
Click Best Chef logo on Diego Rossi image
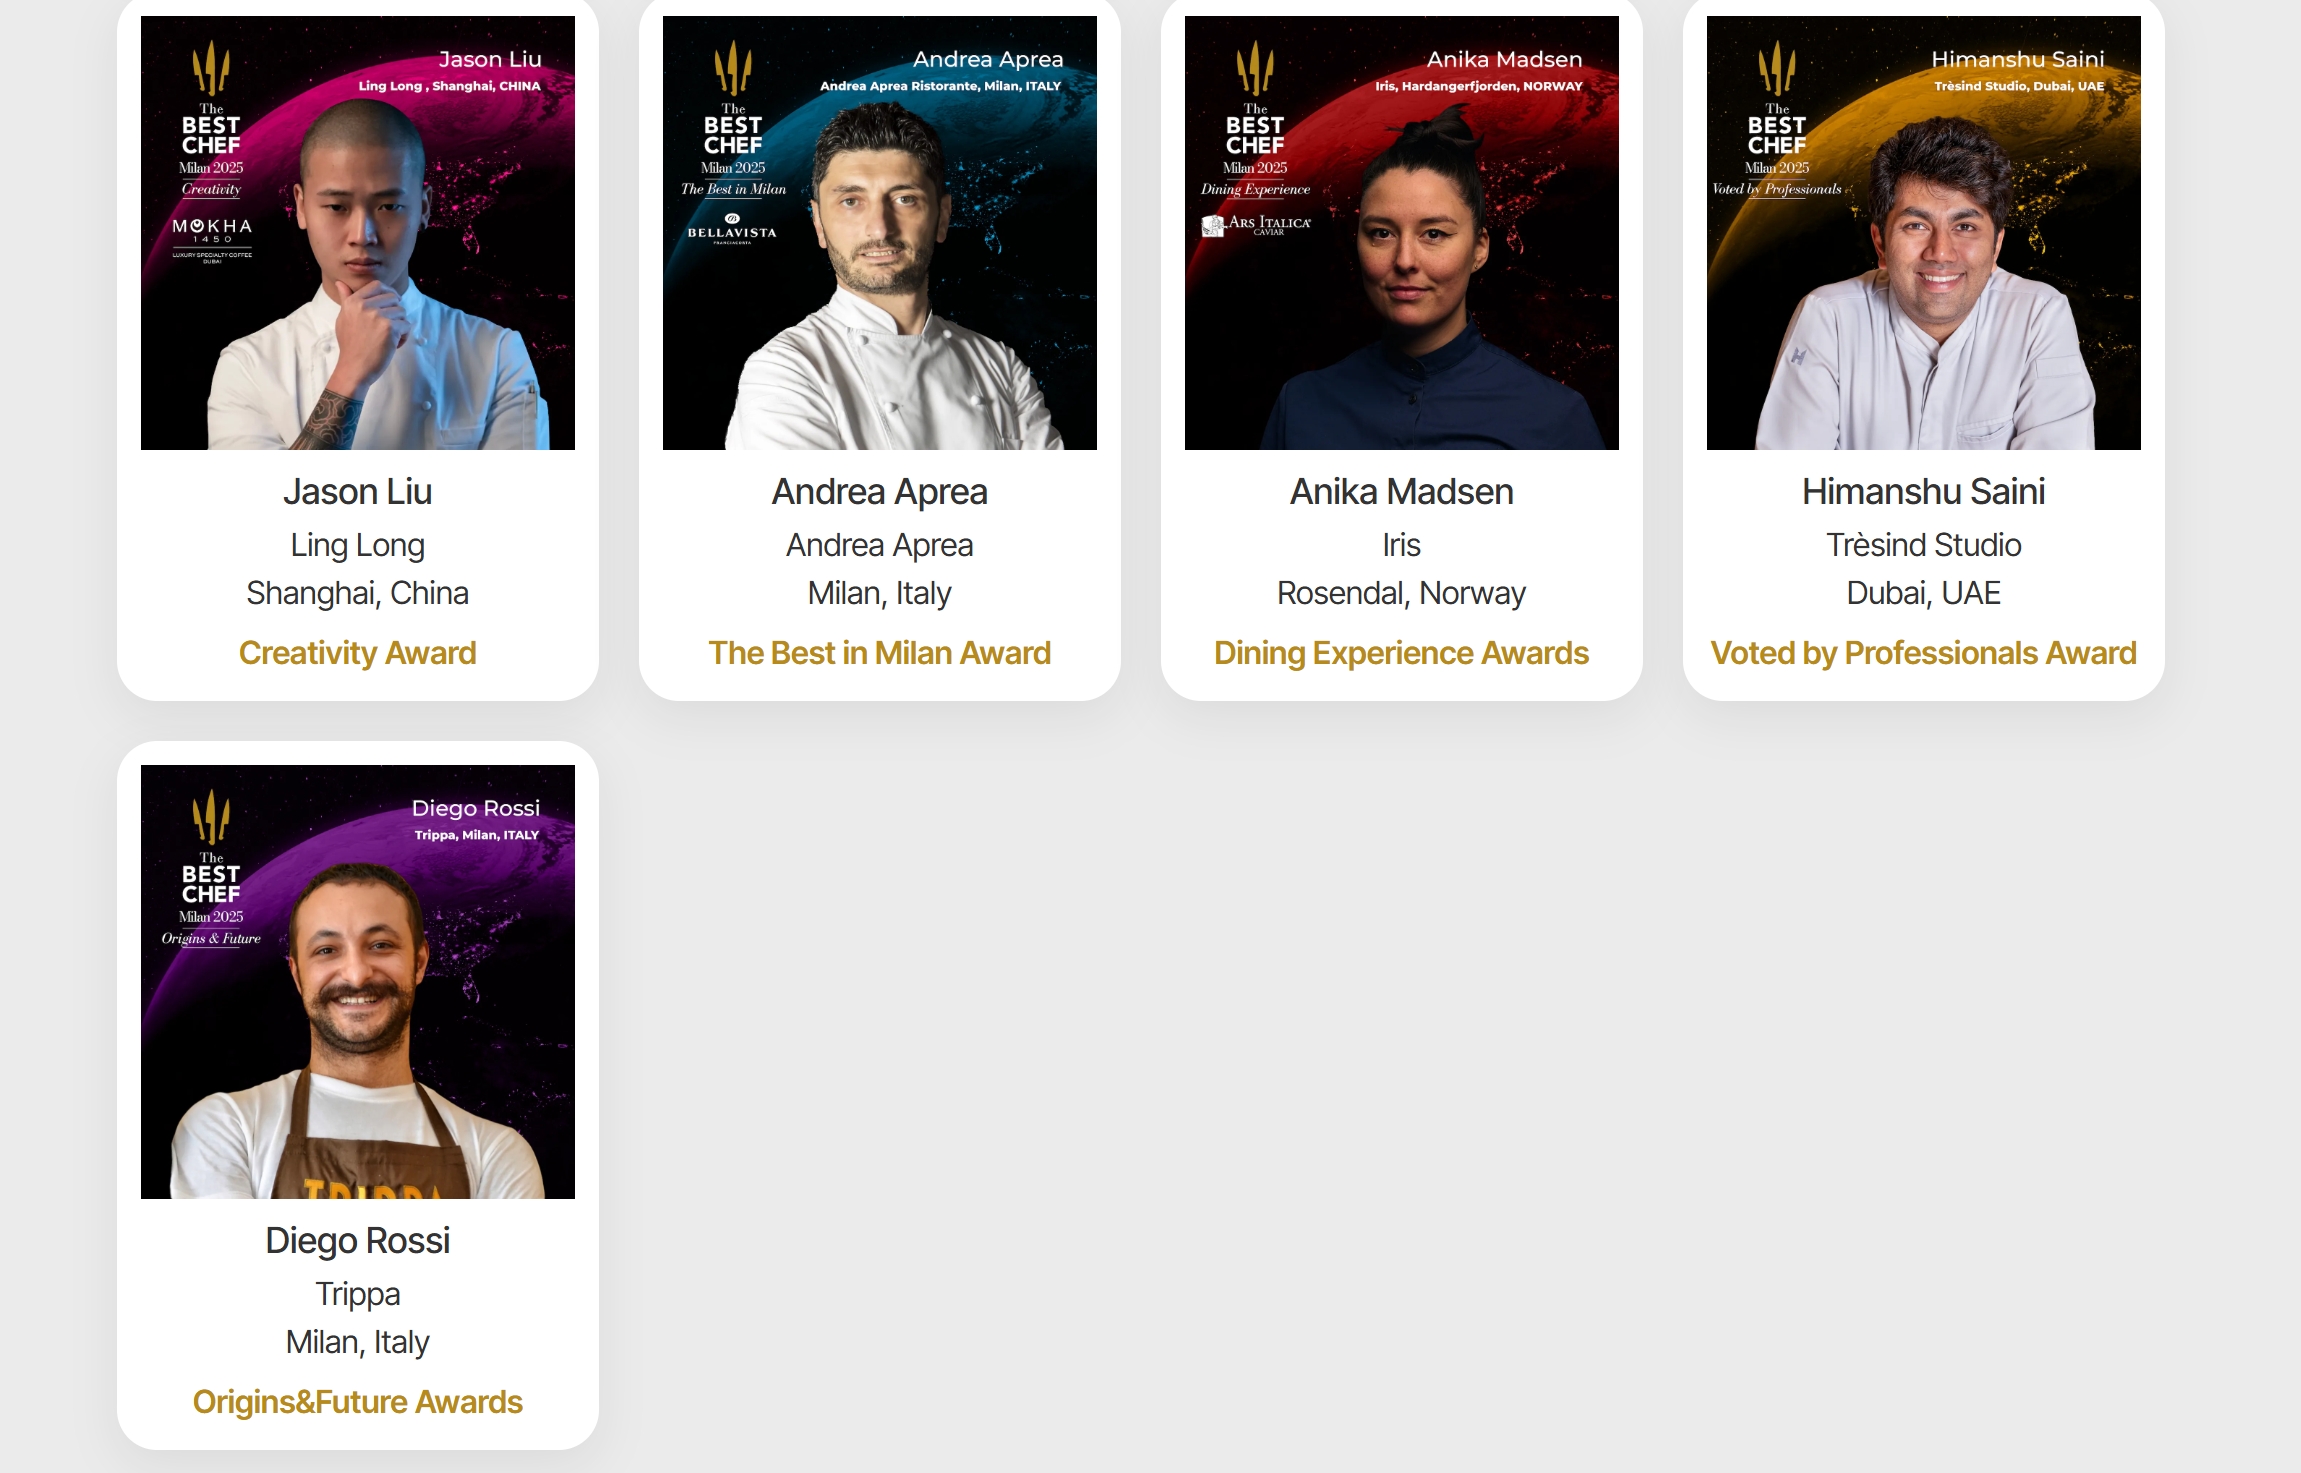coord(211,857)
